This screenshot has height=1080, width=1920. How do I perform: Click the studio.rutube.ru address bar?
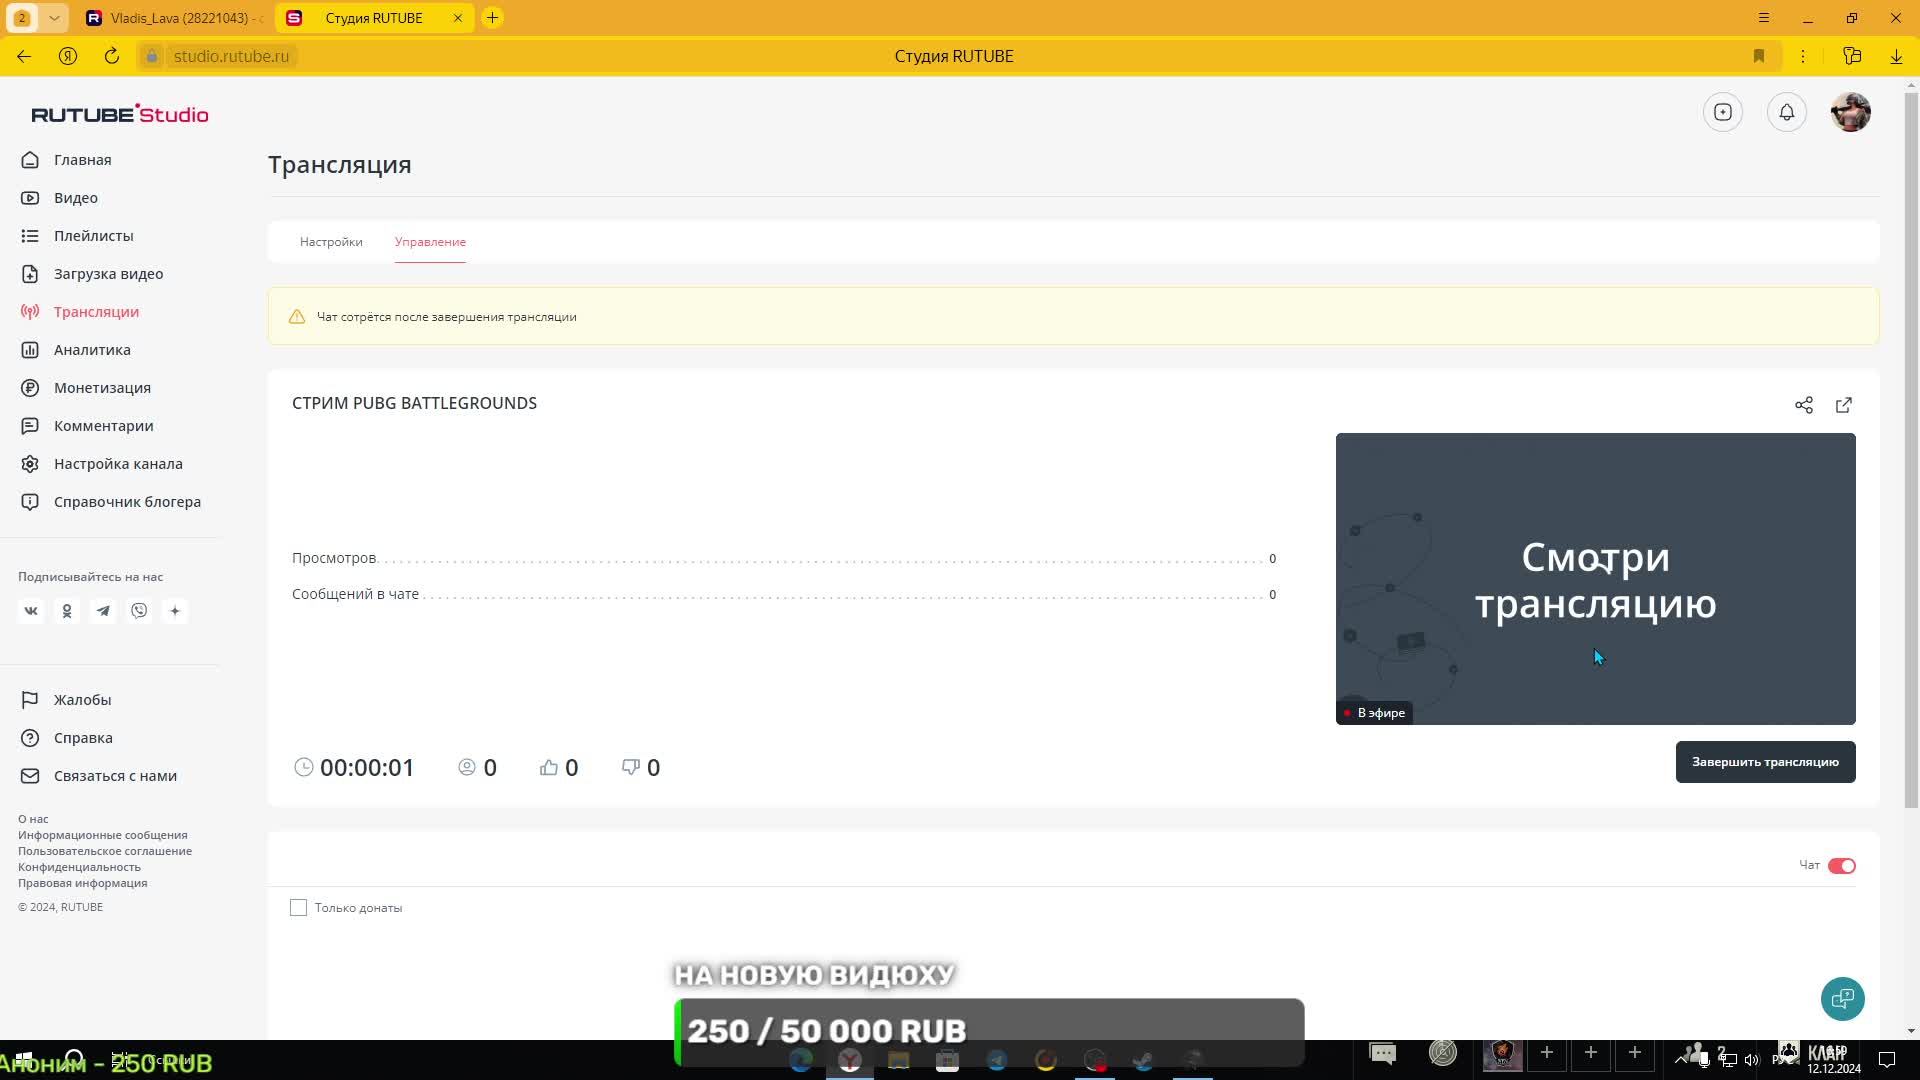pyautogui.click(x=231, y=56)
